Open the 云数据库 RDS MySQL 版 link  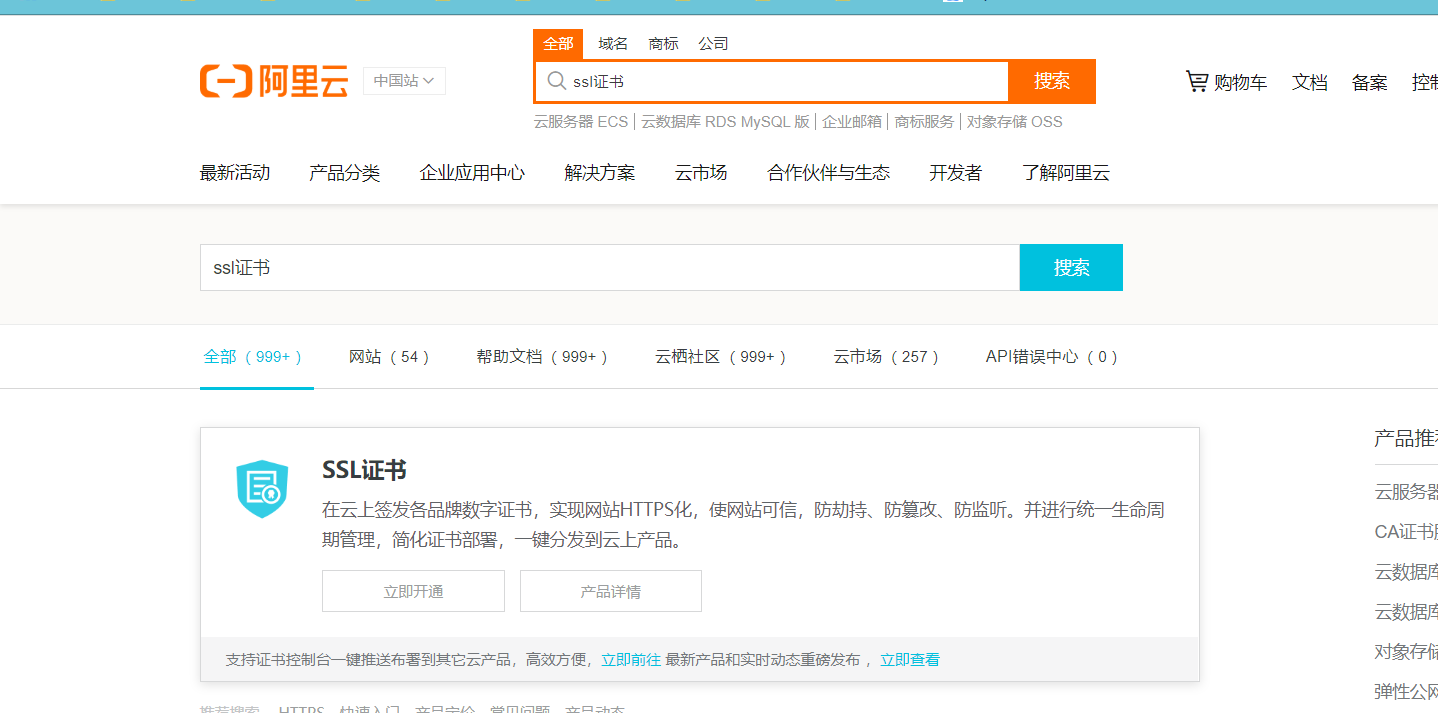pos(725,122)
